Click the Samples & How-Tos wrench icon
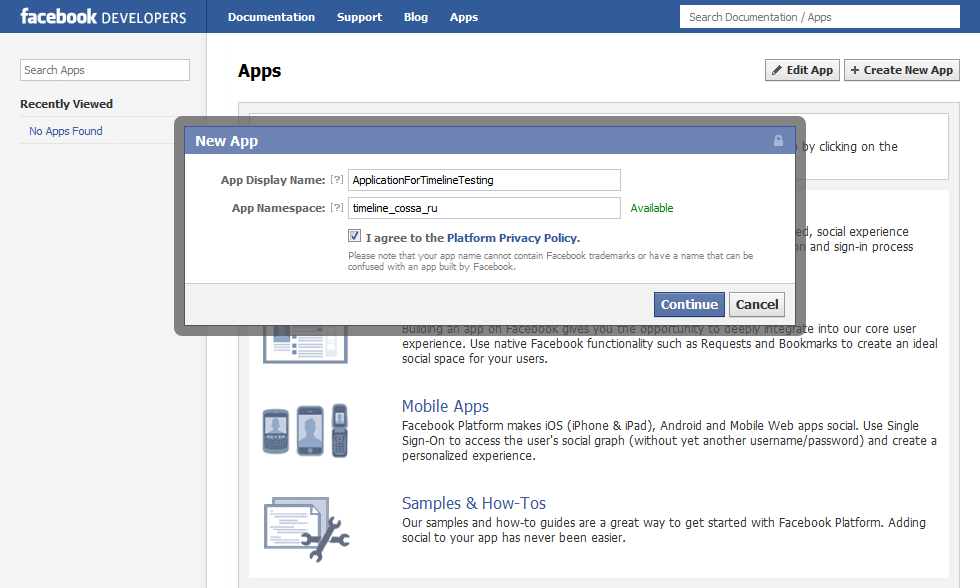The height and width of the screenshot is (588, 980). pyautogui.click(x=306, y=529)
